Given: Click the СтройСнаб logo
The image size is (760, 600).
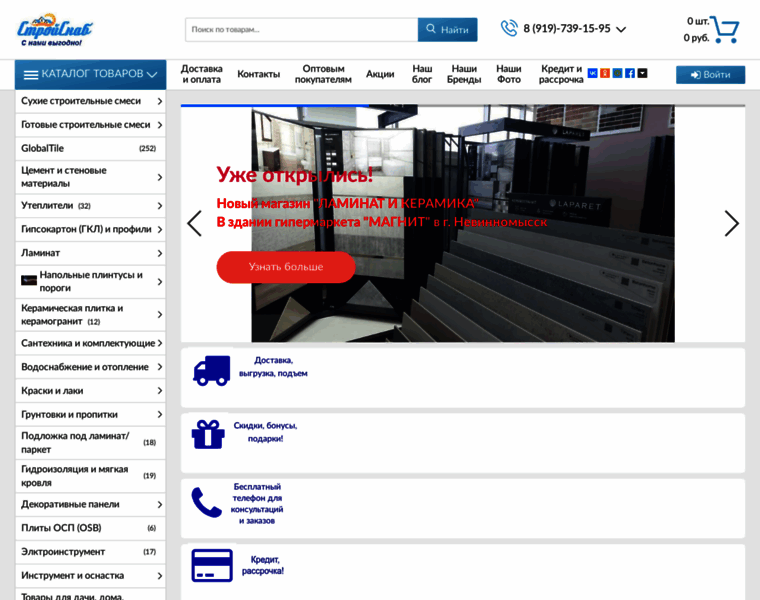Looking at the screenshot, I should (48, 31).
